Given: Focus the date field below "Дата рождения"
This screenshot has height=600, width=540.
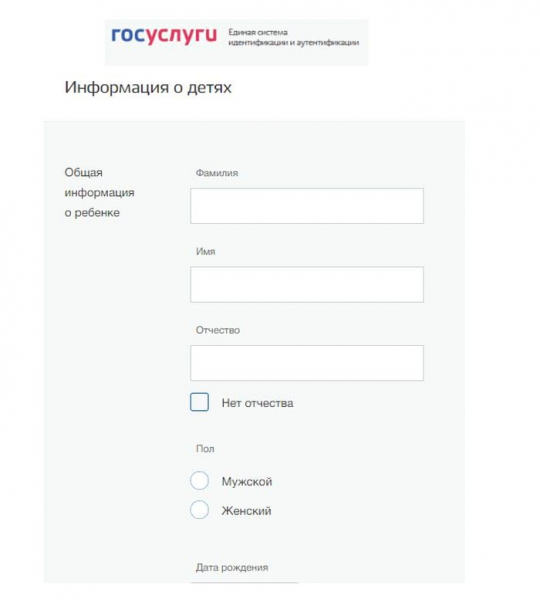Looking at the screenshot, I should tap(244, 583).
